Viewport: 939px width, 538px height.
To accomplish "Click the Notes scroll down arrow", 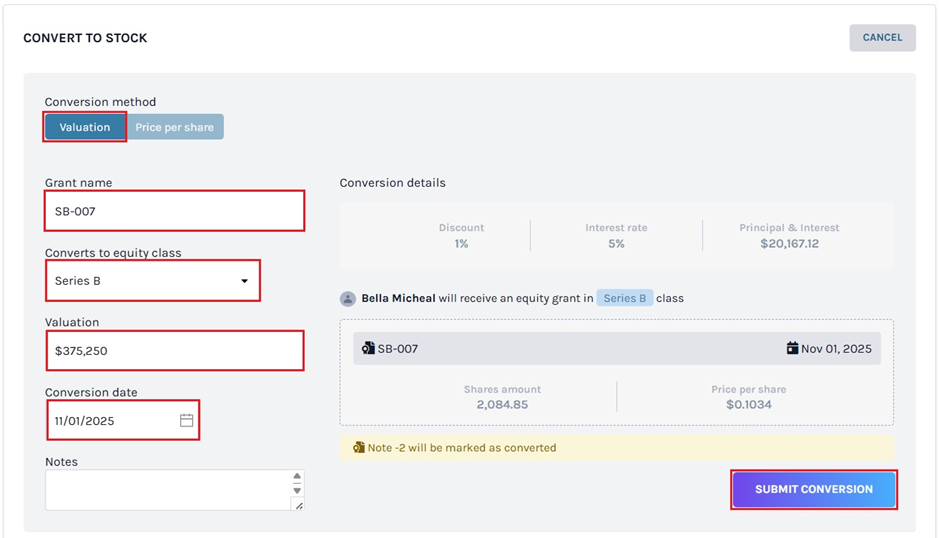I will pyautogui.click(x=297, y=491).
